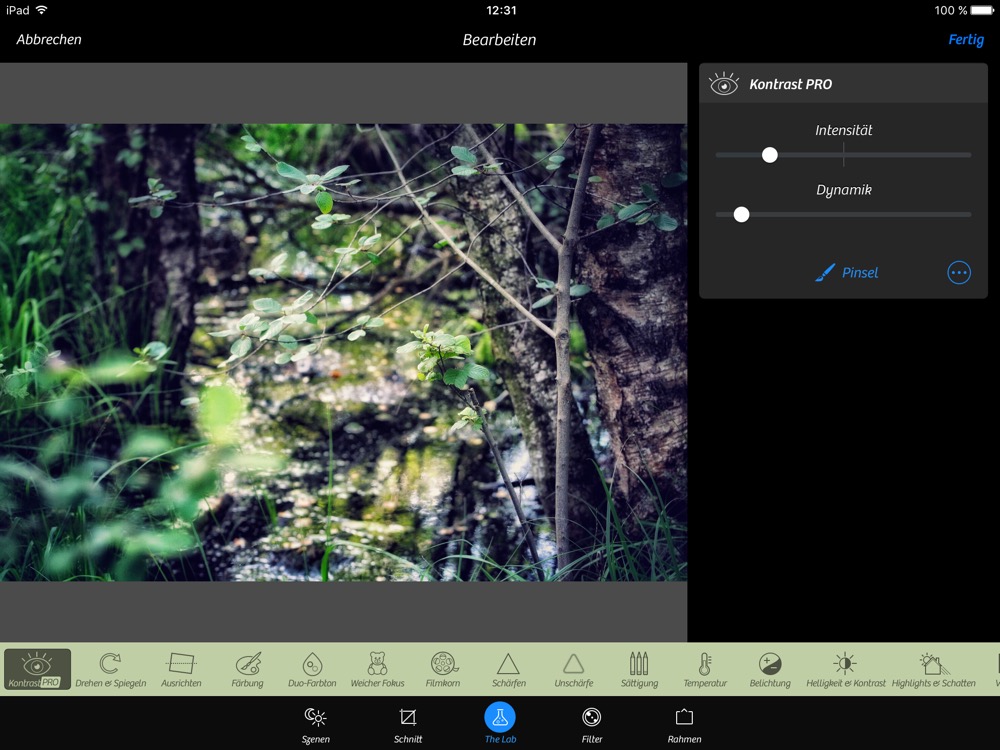This screenshot has width=1000, height=750.
Task: Activate the Pinsel brush option
Action: tap(846, 272)
